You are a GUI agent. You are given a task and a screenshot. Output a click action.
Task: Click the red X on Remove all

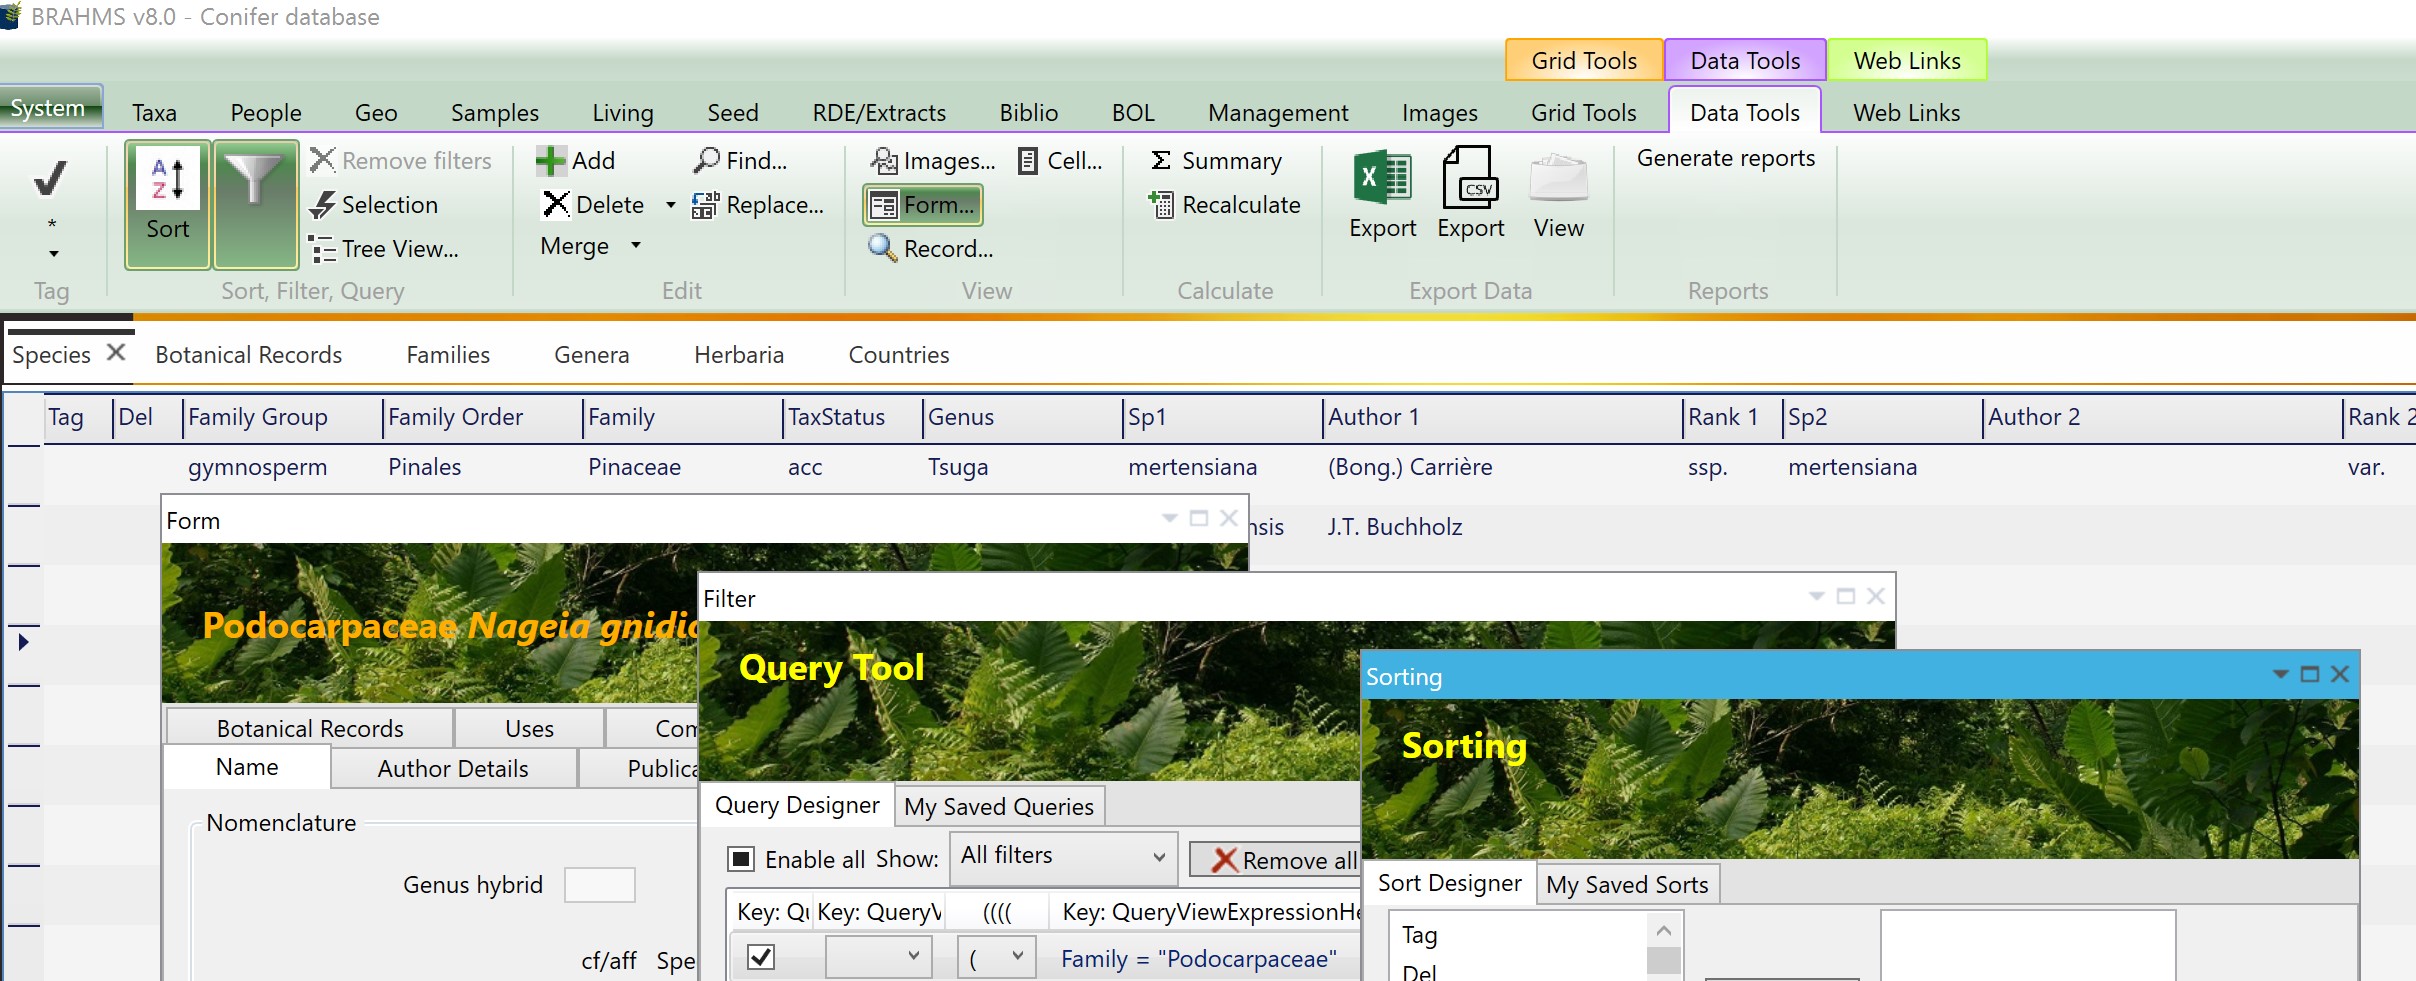tap(1224, 860)
